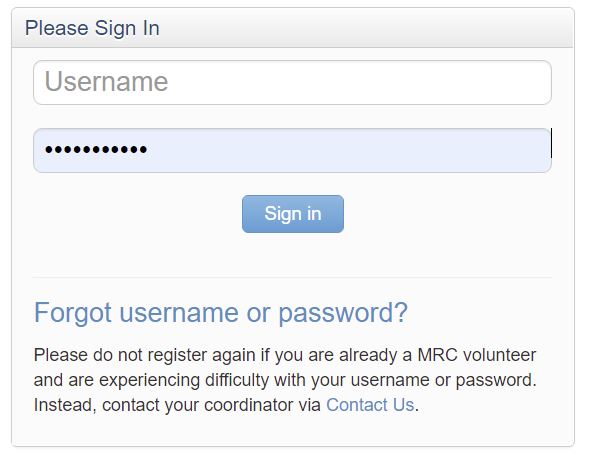
Task: Click the horizontal divider below Sign in
Action: click(292, 277)
